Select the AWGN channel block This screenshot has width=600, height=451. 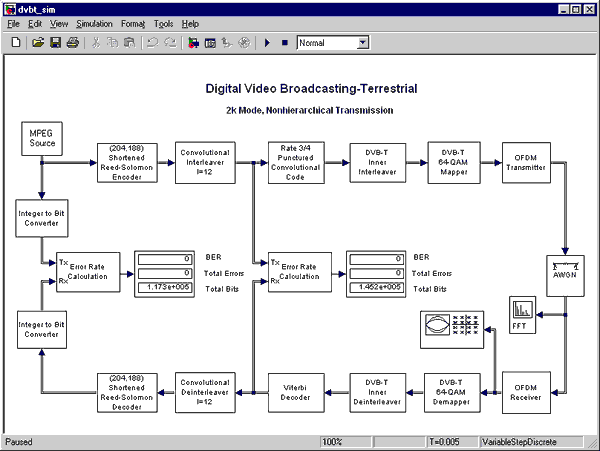[x=565, y=276]
